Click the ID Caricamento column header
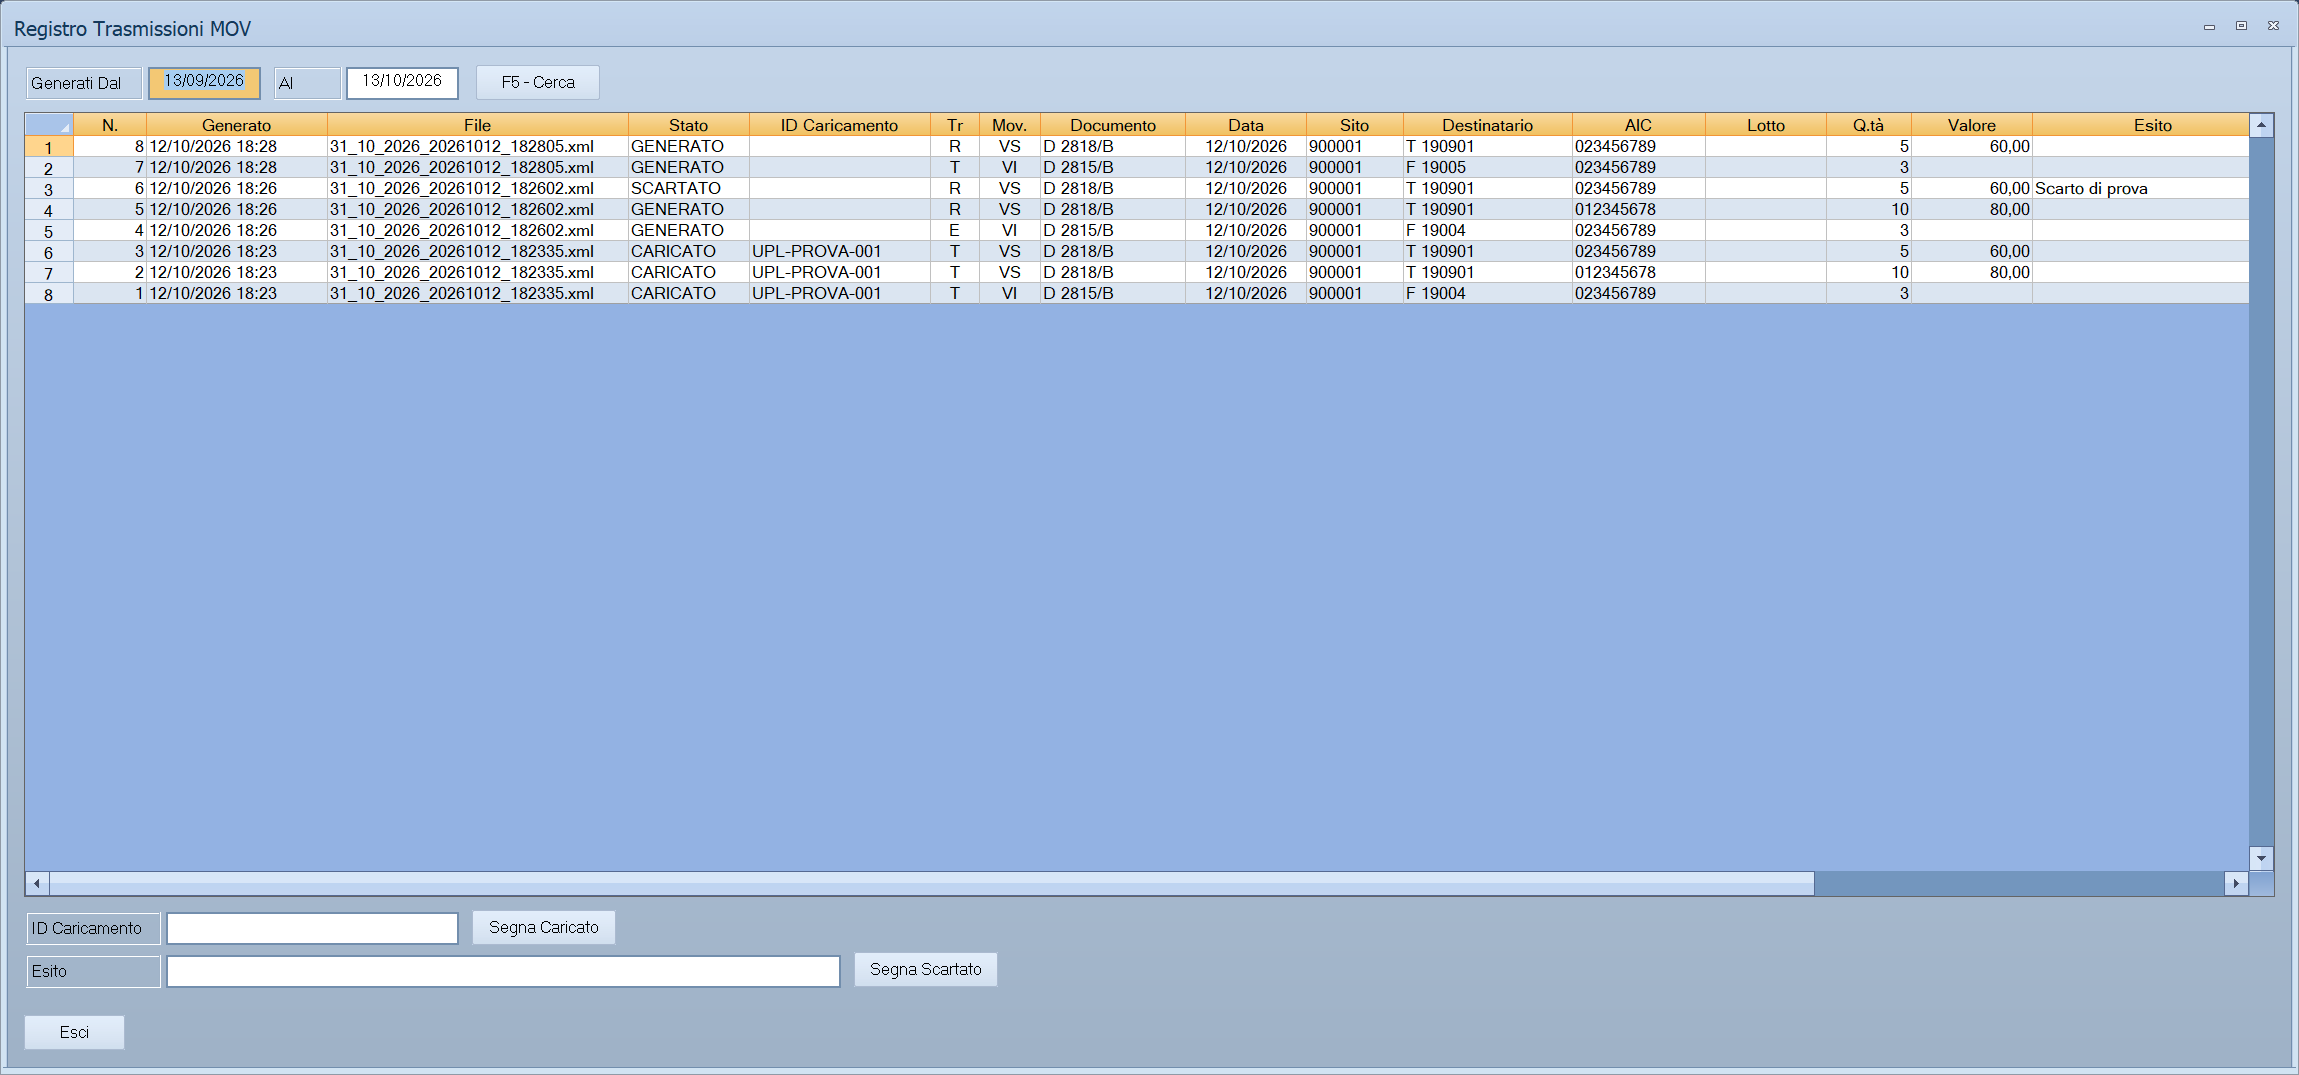The height and width of the screenshot is (1075, 2299). 840,125
